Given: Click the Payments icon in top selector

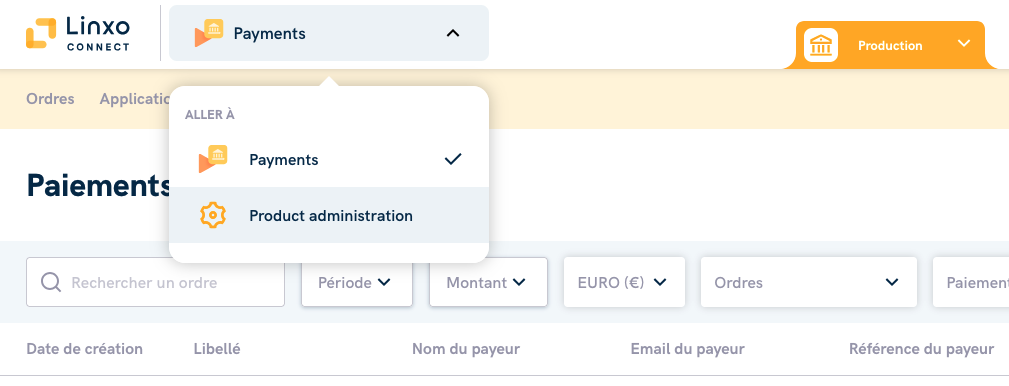Looking at the screenshot, I should click(208, 33).
